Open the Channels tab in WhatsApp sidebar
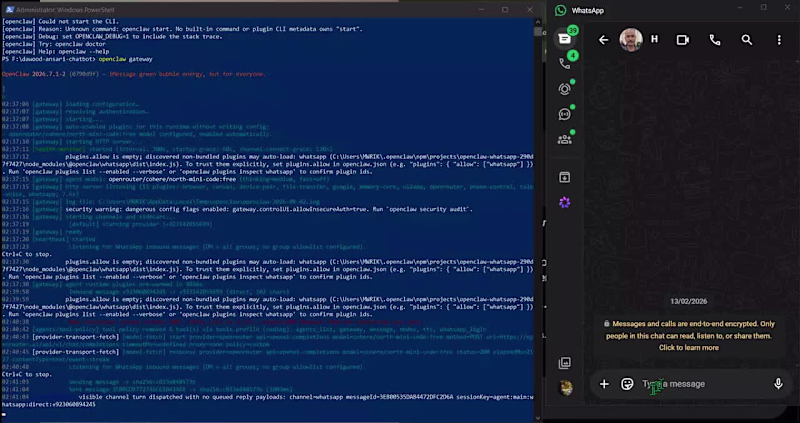Image resolution: width=800 pixels, height=423 pixels. 565,114
